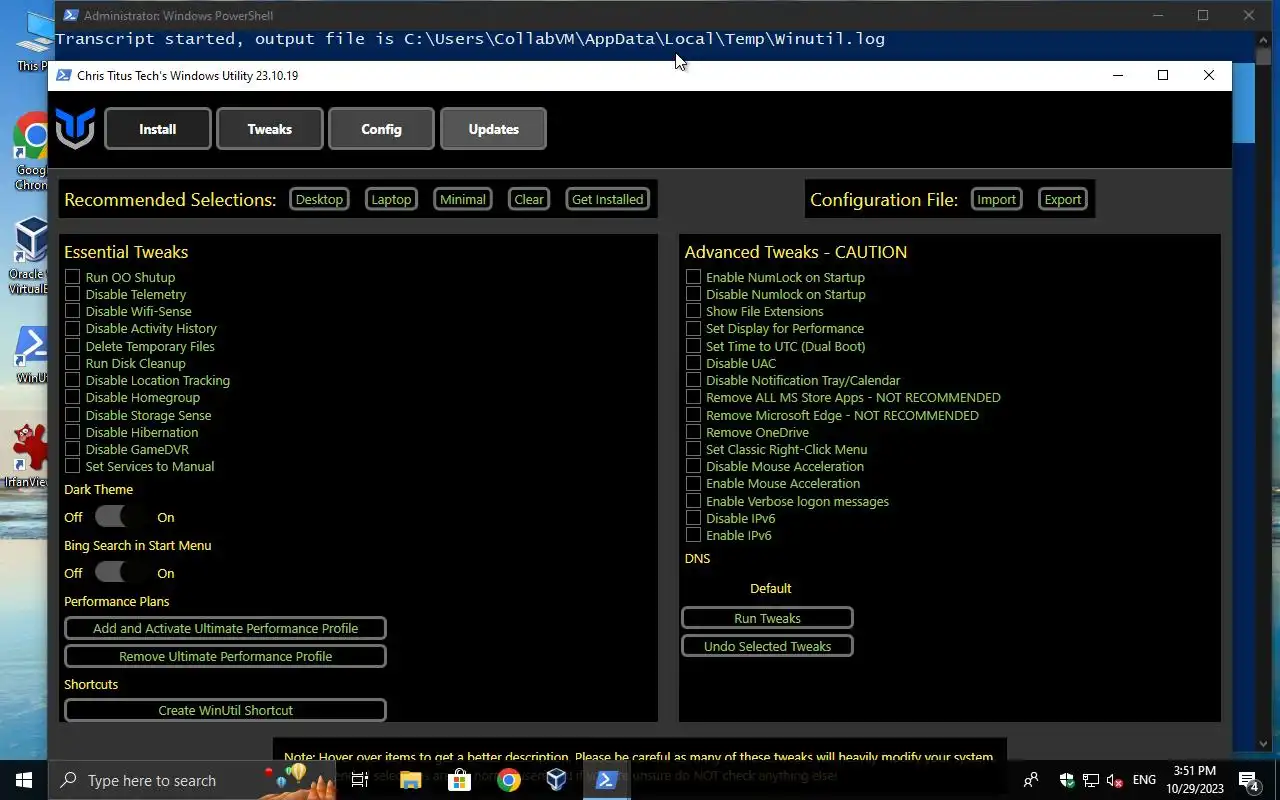This screenshot has height=800, width=1280.
Task: Launch File Explorer from the taskbar
Action: [x=410, y=780]
